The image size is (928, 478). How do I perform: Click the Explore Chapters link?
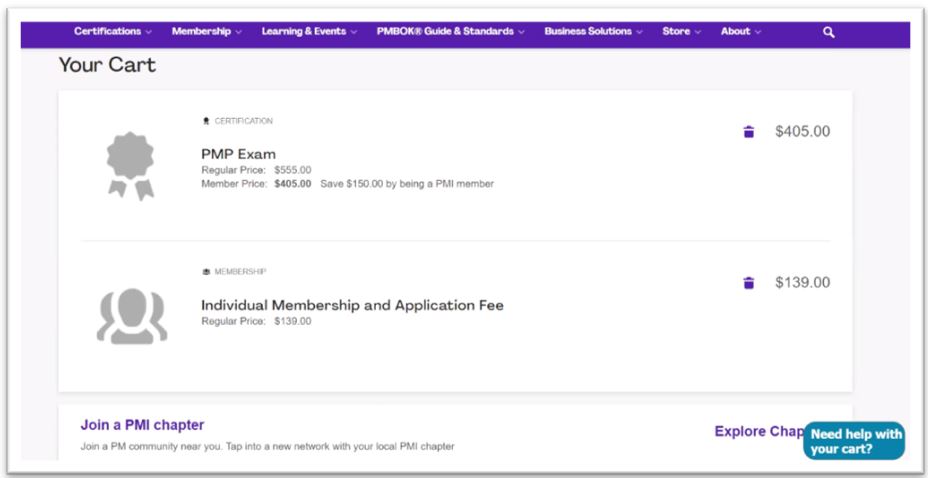(759, 431)
